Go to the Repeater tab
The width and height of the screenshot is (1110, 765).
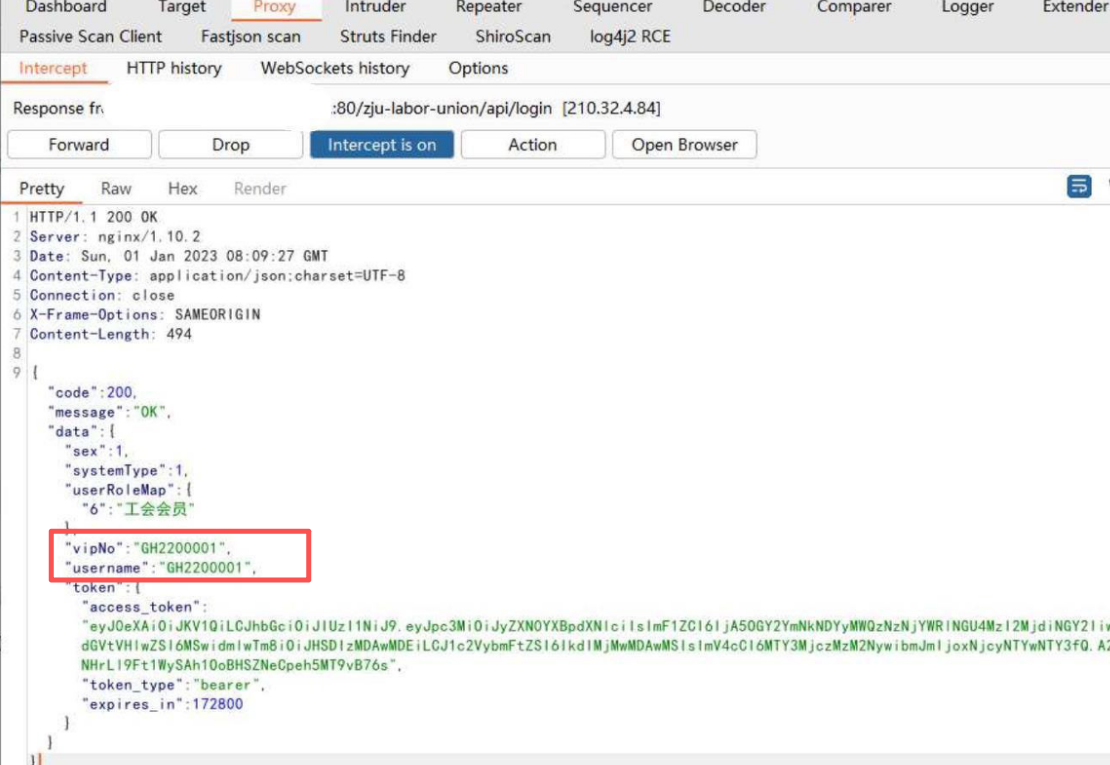(x=489, y=8)
